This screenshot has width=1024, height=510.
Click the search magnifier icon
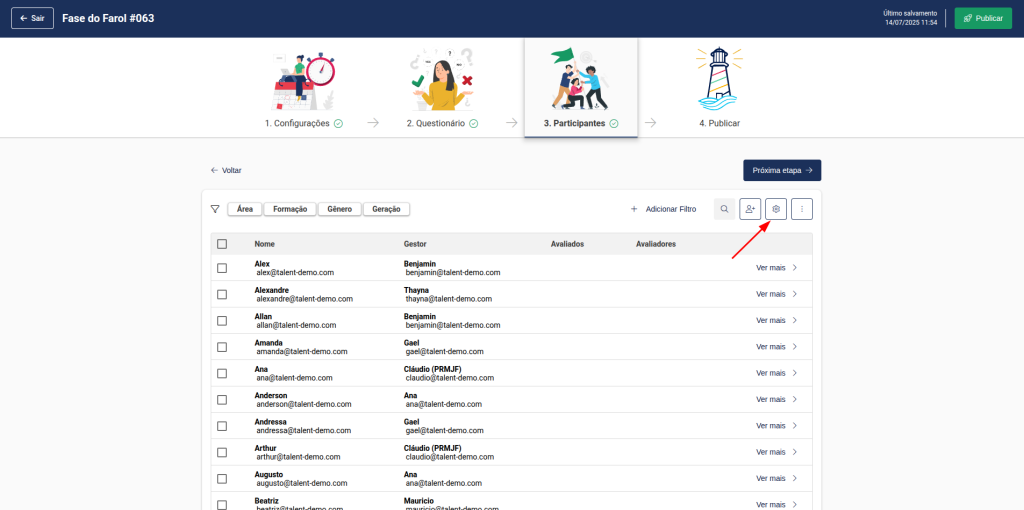(724, 209)
